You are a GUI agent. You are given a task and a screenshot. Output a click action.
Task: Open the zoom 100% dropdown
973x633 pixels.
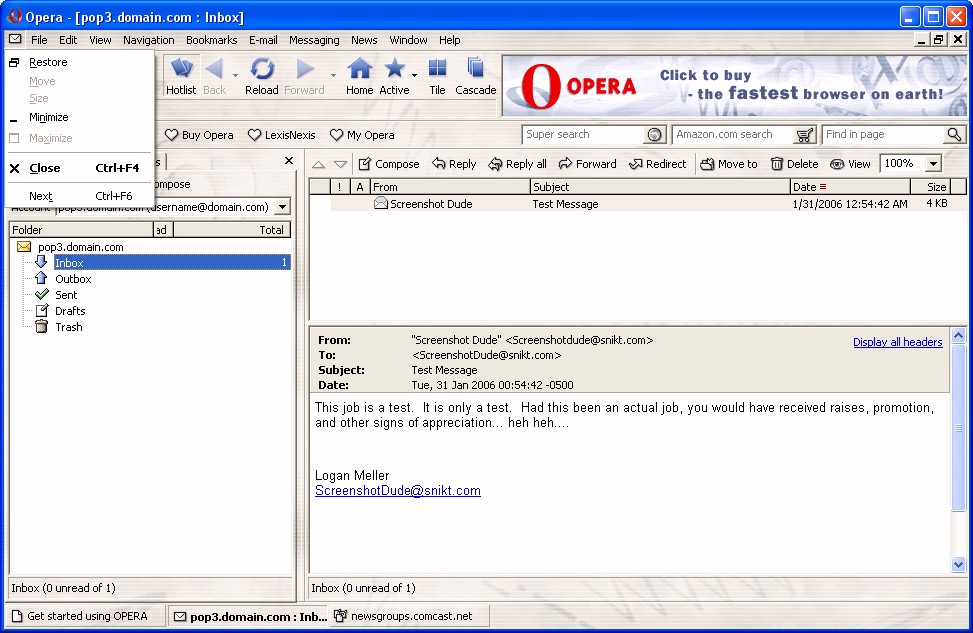(x=933, y=164)
